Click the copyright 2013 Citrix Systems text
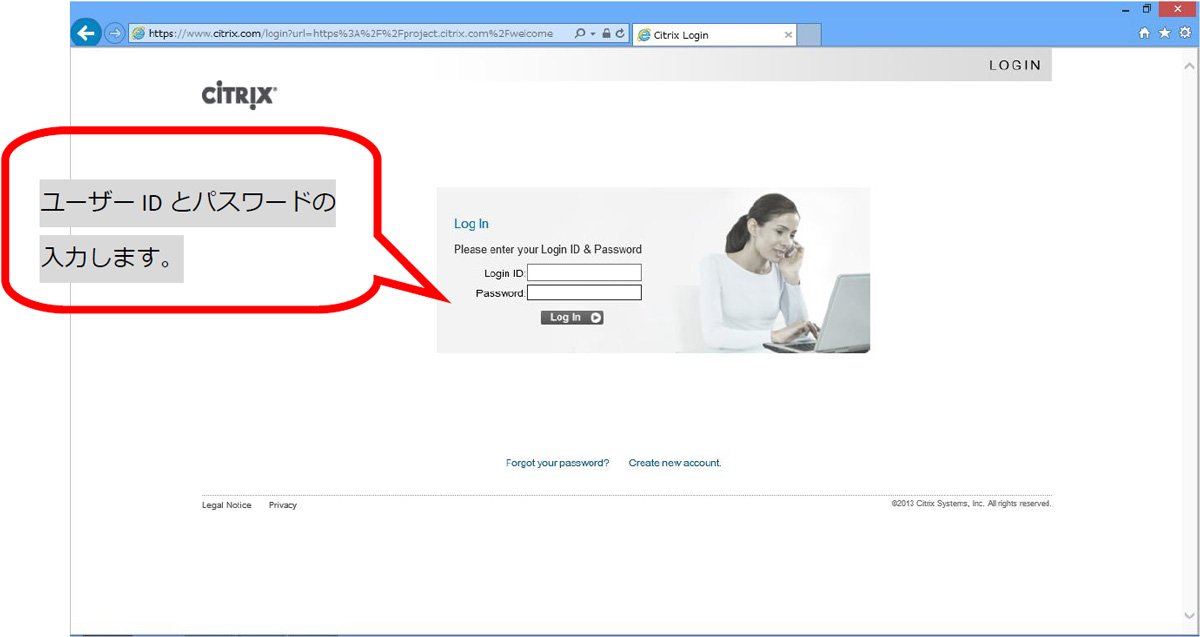Image resolution: width=1200 pixels, height=637 pixels. point(971,504)
